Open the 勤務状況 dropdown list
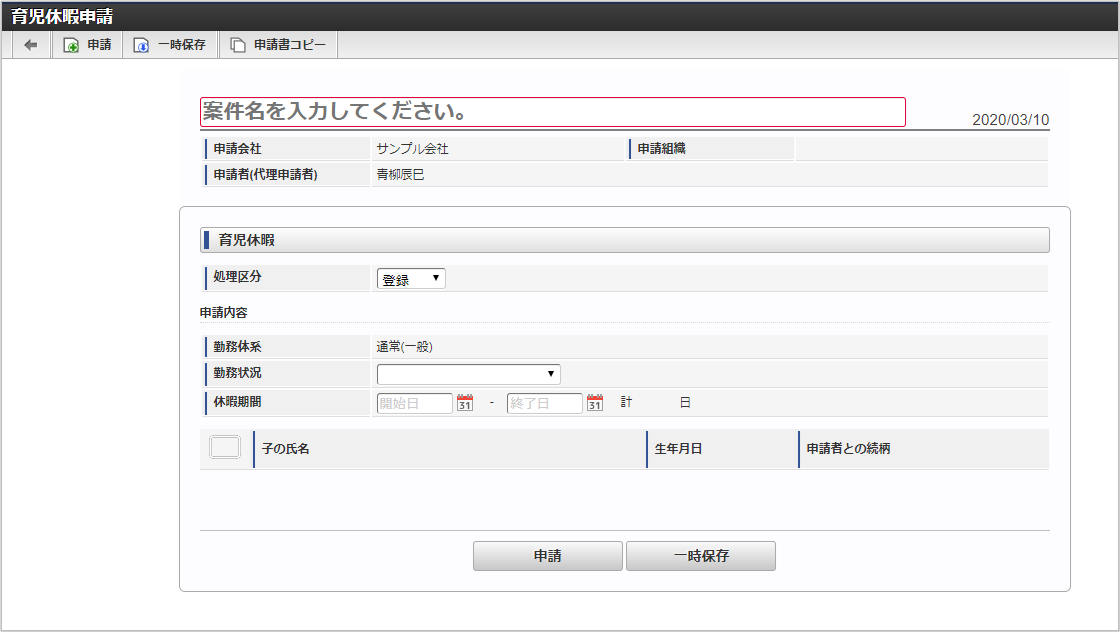This screenshot has height=632, width=1120. (x=468, y=374)
